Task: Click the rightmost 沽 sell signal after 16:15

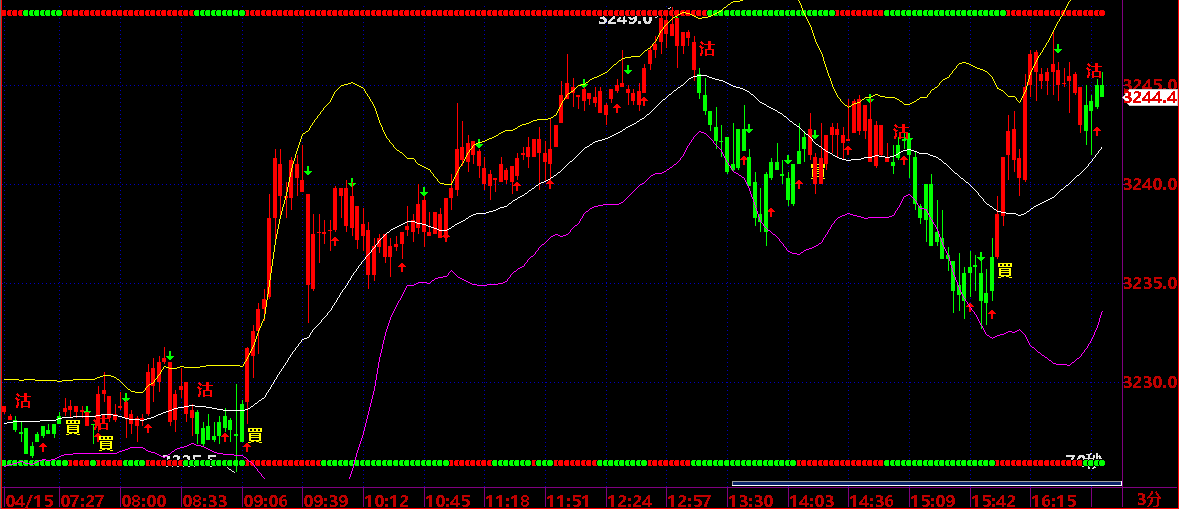Action: coord(1094,71)
